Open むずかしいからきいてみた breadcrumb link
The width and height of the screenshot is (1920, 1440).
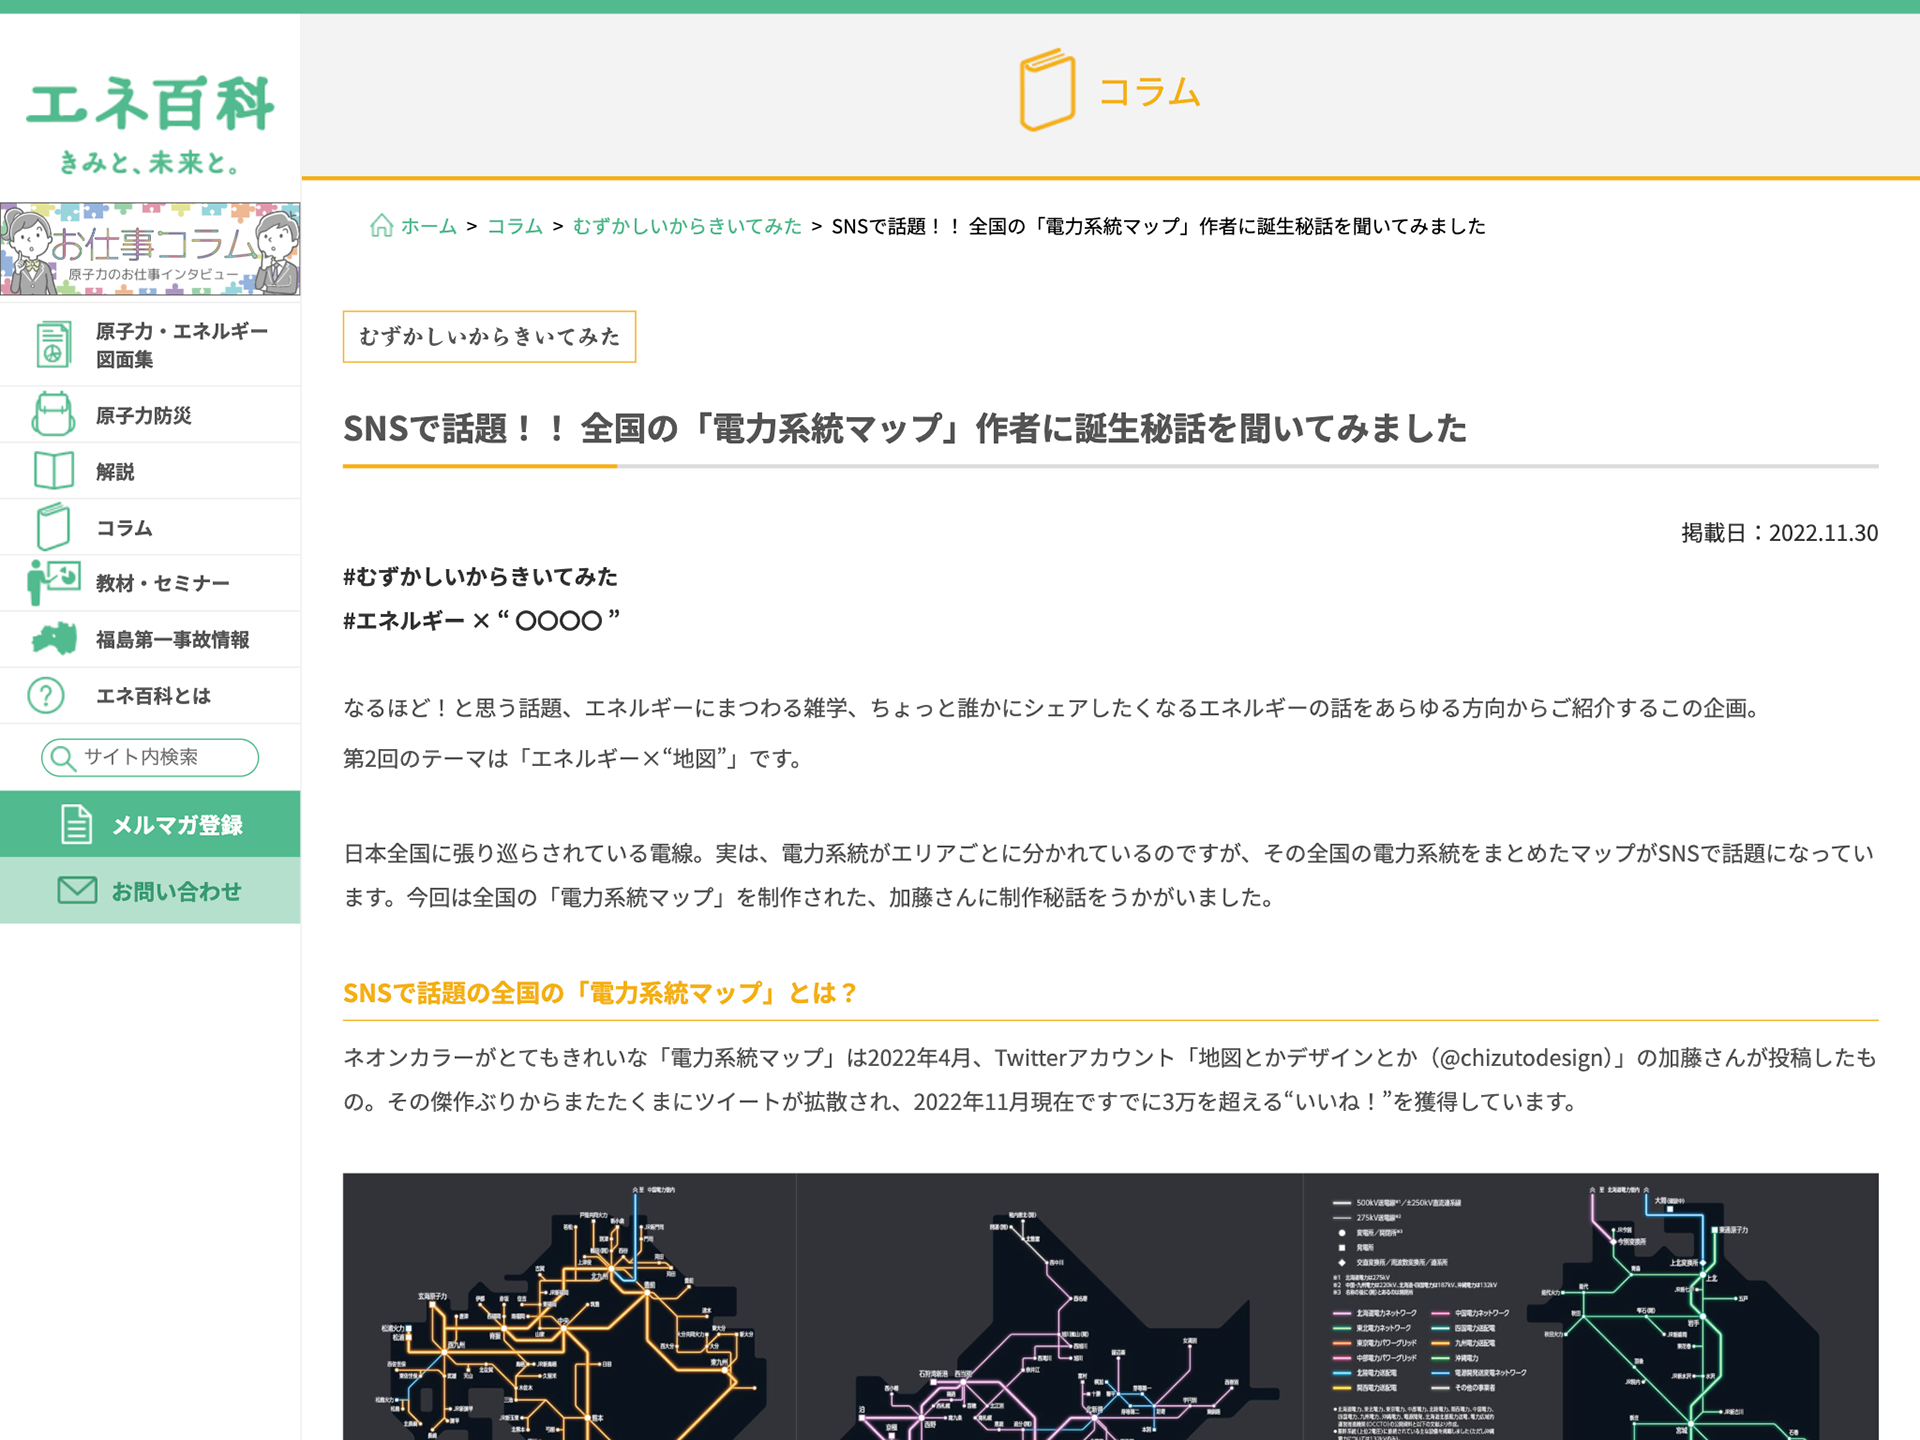tap(687, 226)
